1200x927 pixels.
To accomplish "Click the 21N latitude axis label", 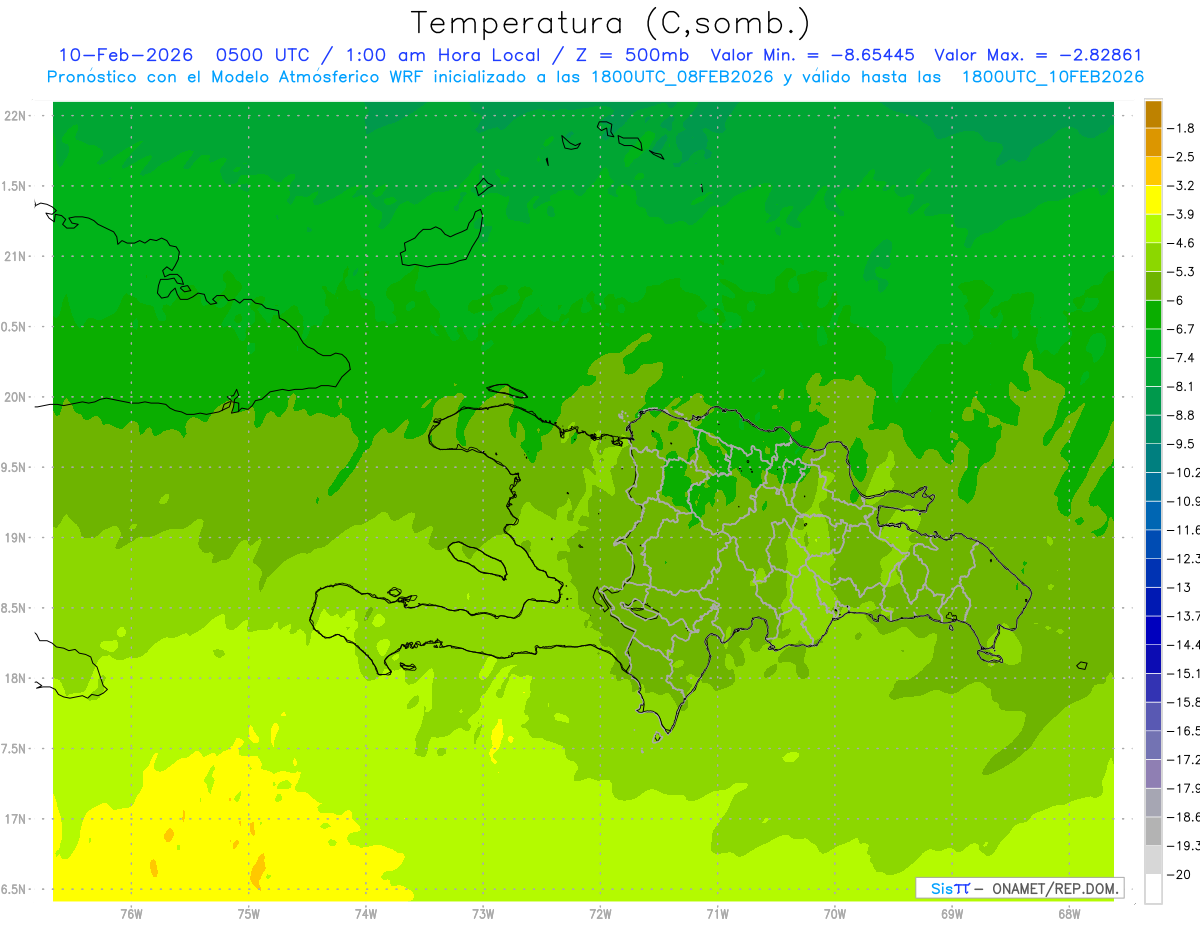I will pyautogui.click(x=15, y=256).
